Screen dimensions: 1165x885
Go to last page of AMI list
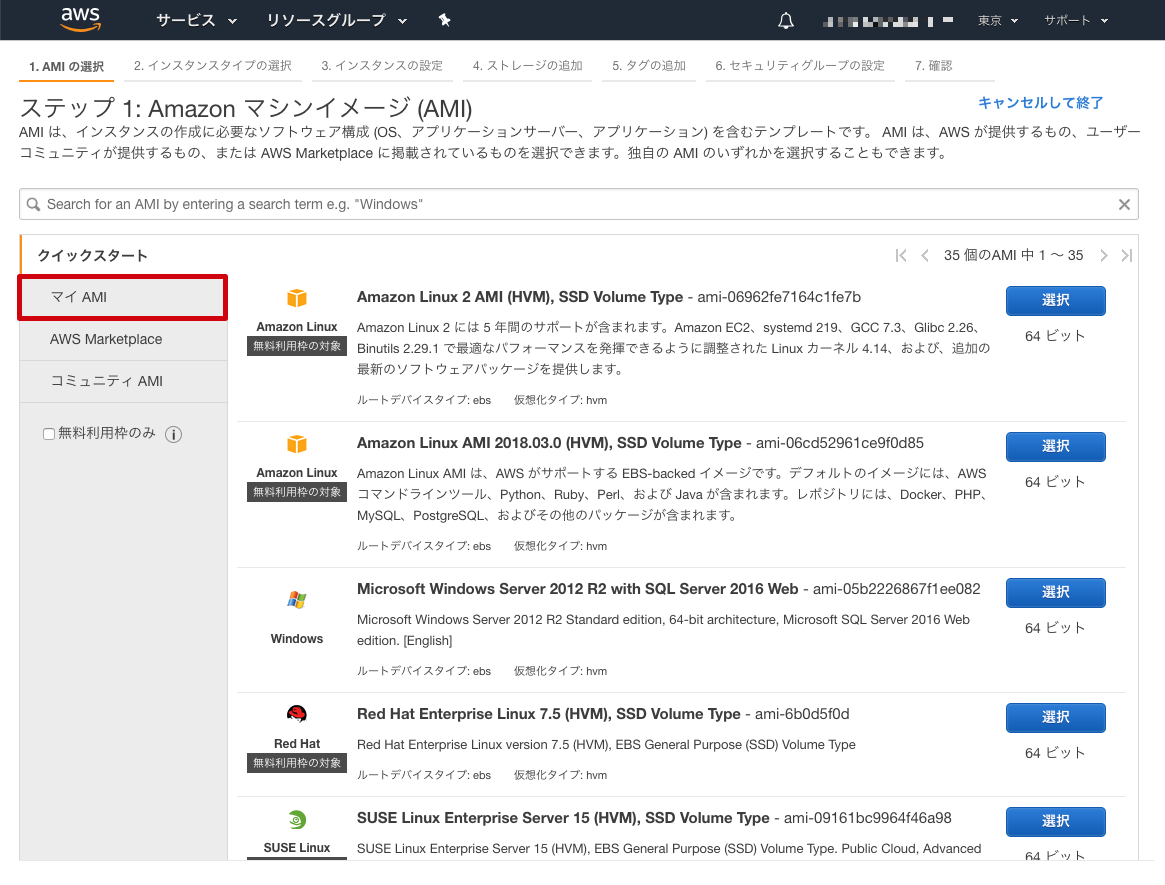[x=1126, y=256]
